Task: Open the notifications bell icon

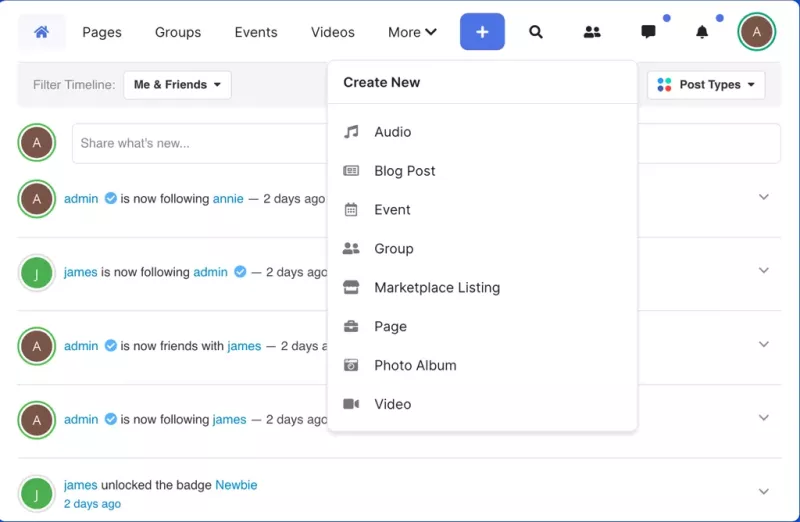Action: coord(702,32)
